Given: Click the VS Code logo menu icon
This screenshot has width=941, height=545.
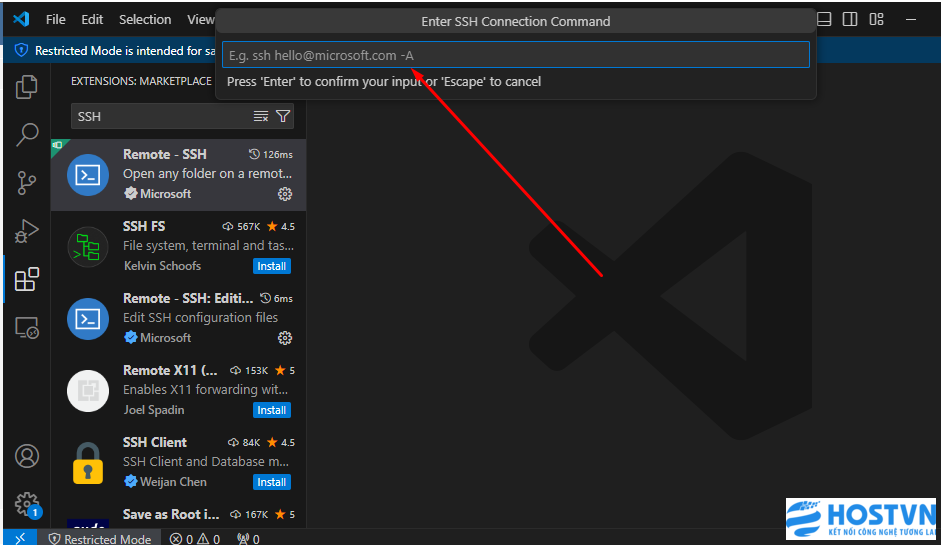Looking at the screenshot, I should (x=21, y=19).
